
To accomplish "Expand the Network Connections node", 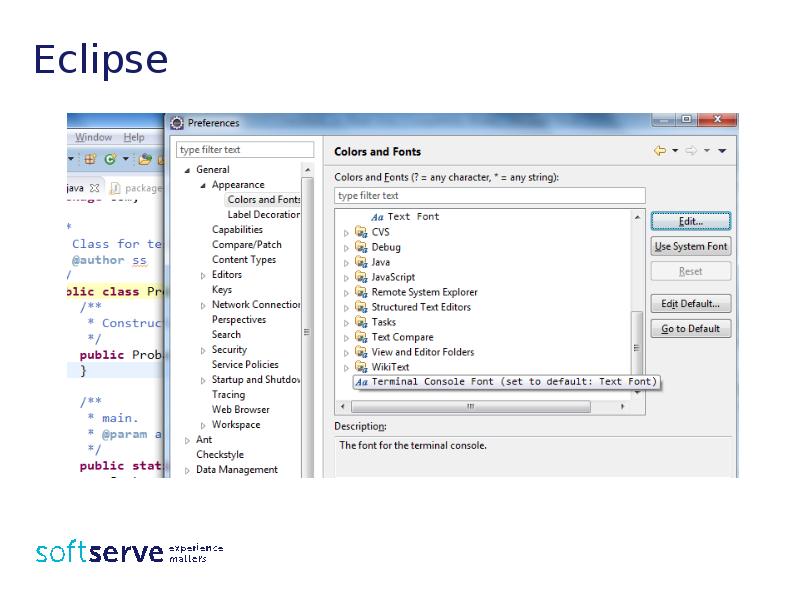I will pyautogui.click(x=203, y=306).
